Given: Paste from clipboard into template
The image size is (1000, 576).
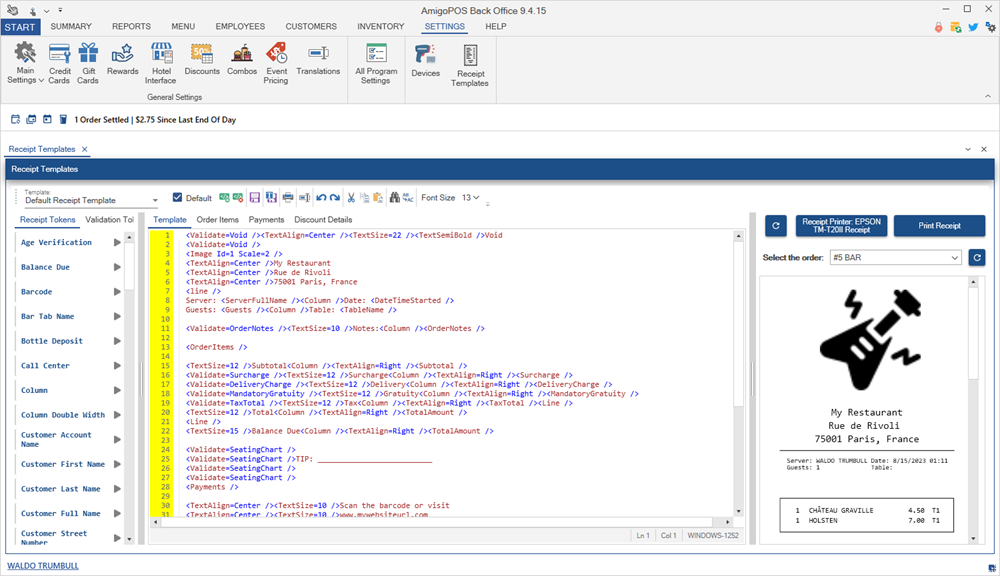Looking at the screenshot, I should pyautogui.click(x=378, y=198).
